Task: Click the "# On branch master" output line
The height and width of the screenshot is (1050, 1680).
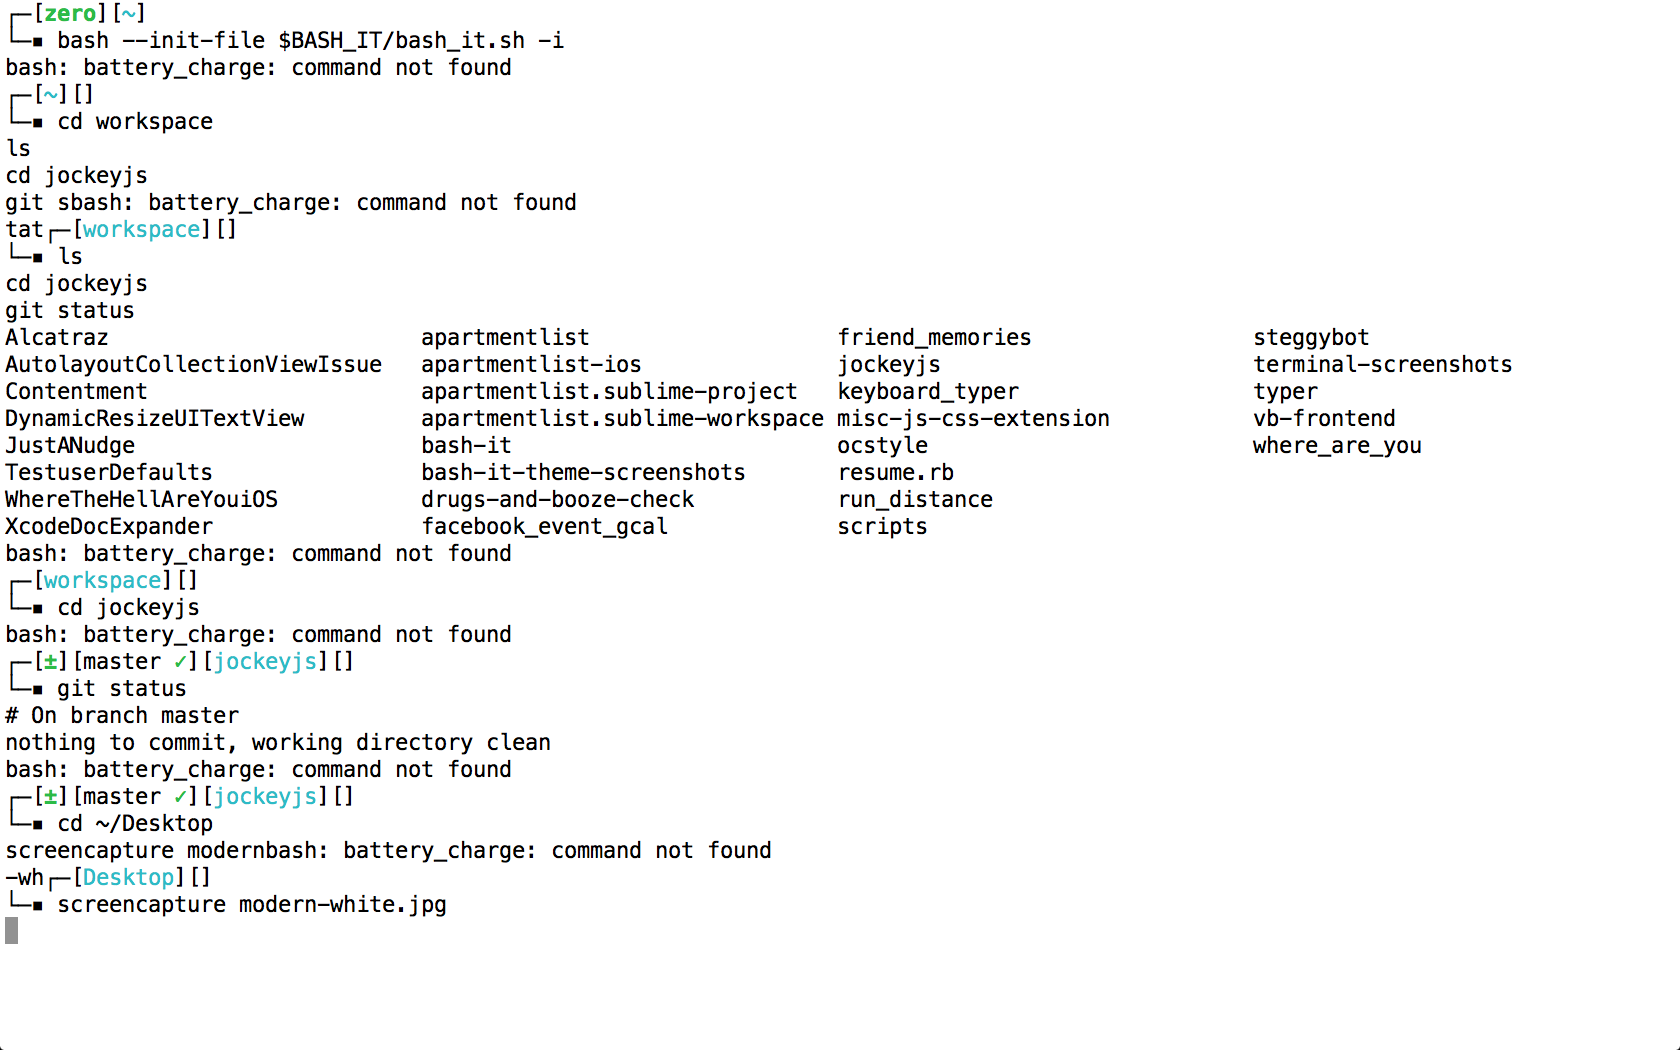Action: pos(122,715)
